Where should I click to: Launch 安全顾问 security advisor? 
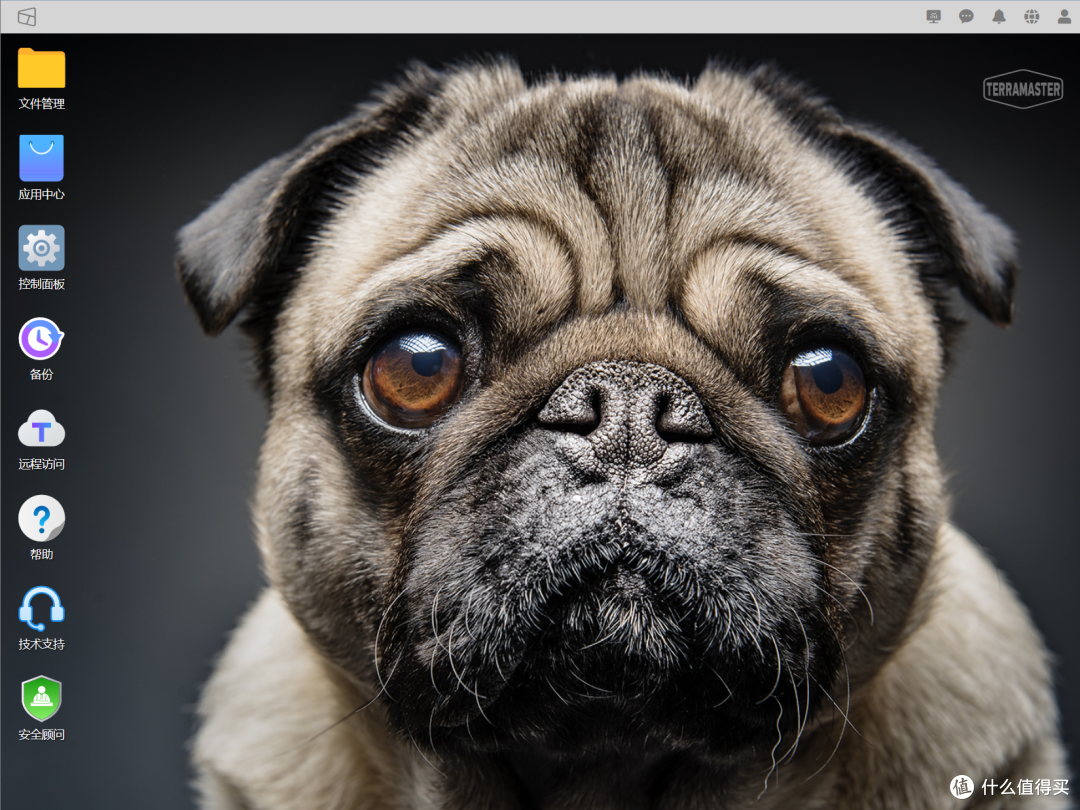coord(41,698)
